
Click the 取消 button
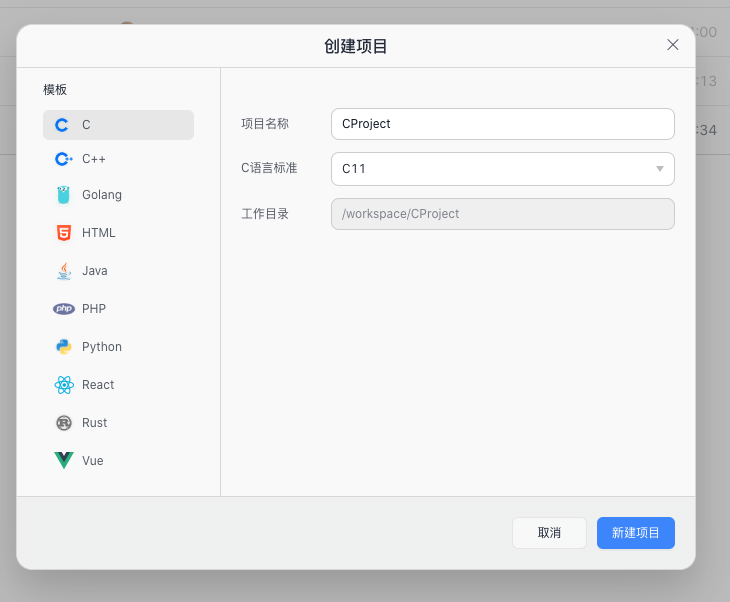(x=549, y=533)
